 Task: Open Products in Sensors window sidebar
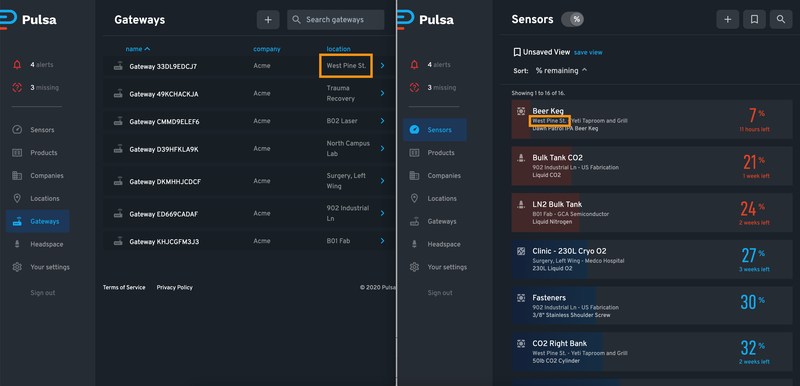pos(435,153)
